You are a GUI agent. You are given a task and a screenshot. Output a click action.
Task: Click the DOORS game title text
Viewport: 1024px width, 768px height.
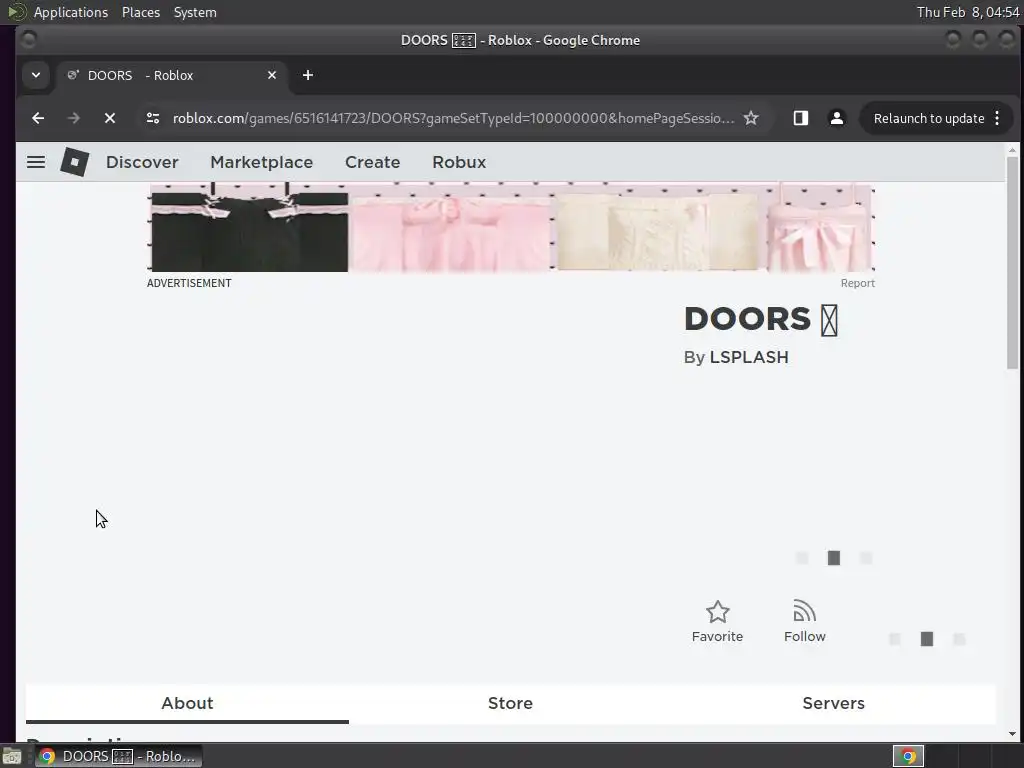pos(760,319)
